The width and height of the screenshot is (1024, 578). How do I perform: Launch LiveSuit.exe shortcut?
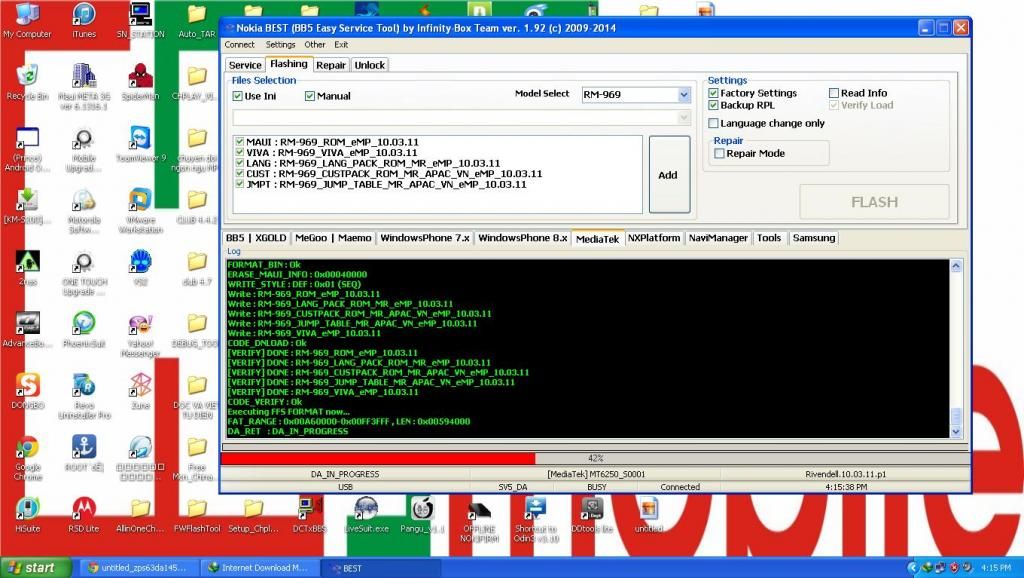click(x=366, y=515)
